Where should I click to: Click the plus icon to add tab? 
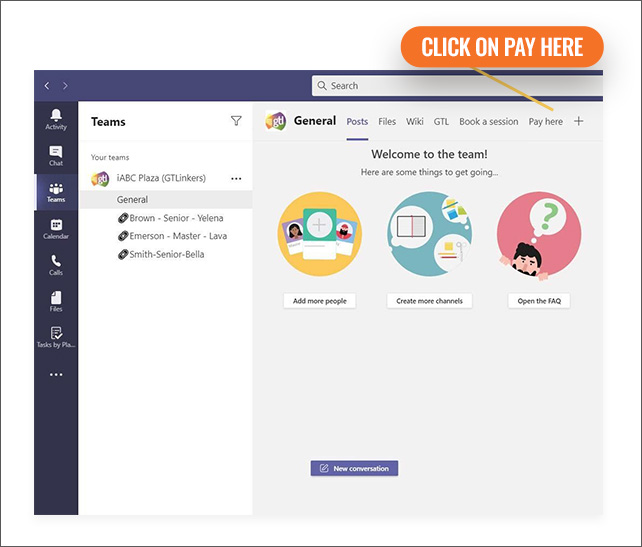pyautogui.click(x=578, y=122)
